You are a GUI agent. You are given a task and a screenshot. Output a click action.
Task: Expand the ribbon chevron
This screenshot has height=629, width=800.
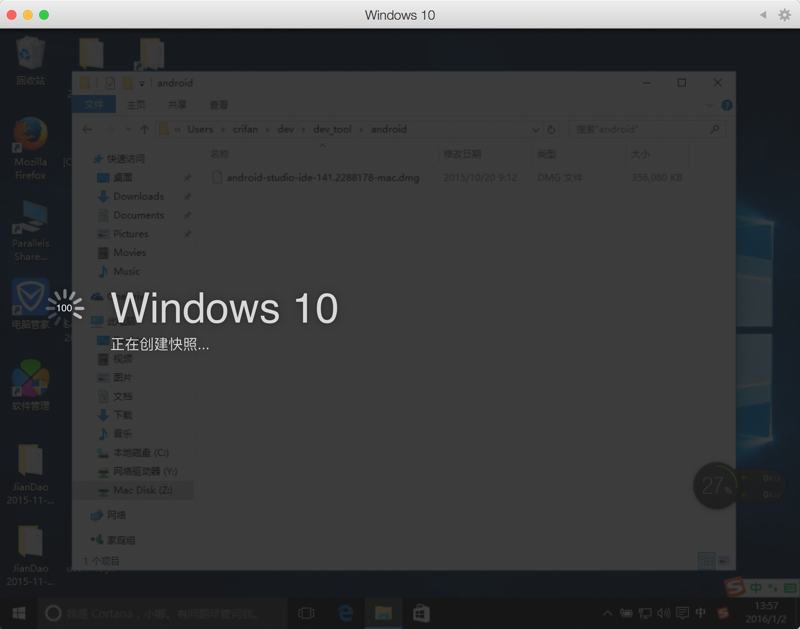pos(710,105)
